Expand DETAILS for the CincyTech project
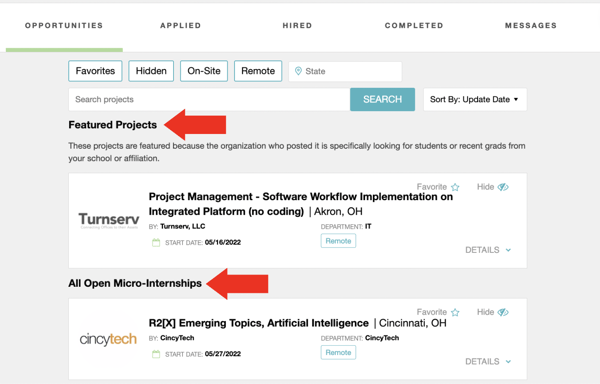Image resolution: width=600 pixels, height=384 pixels. pos(488,362)
